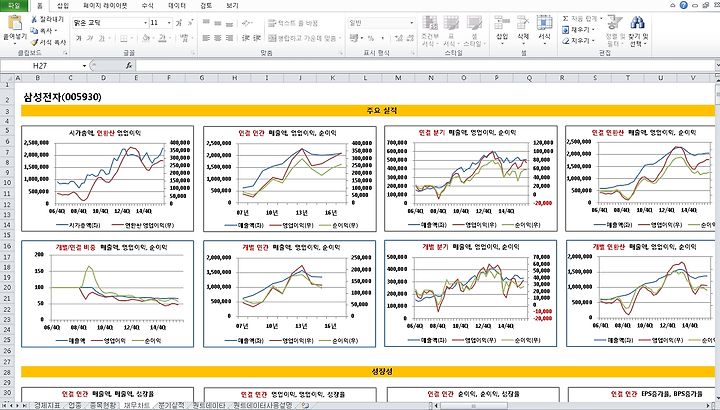Click the increase decimal icon
The height and width of the screenshot is (410, 720).
(x=398, y=38)
